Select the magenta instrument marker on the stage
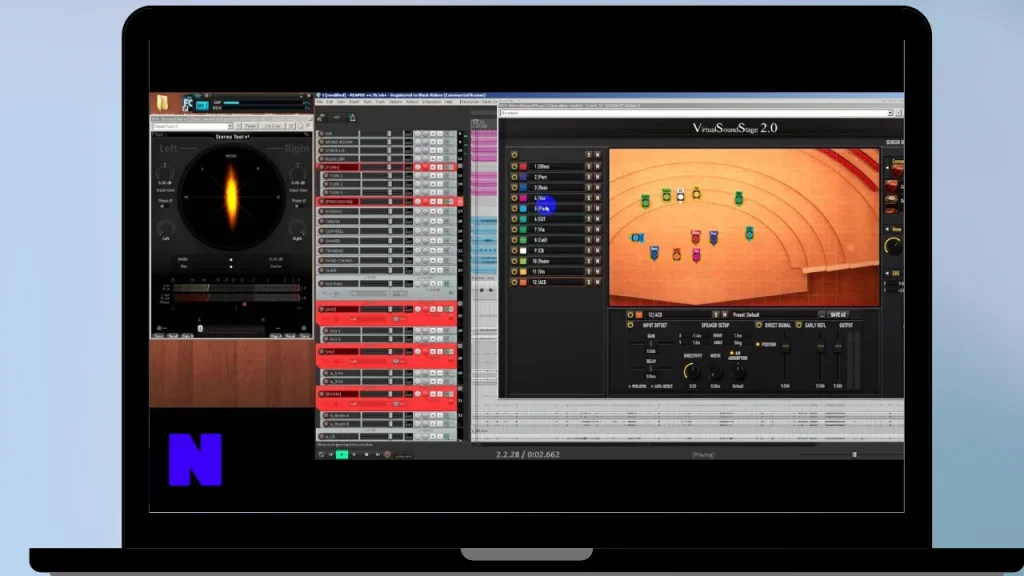The image size is (1024, 576). pyautogui.click(x=696, y=255)
